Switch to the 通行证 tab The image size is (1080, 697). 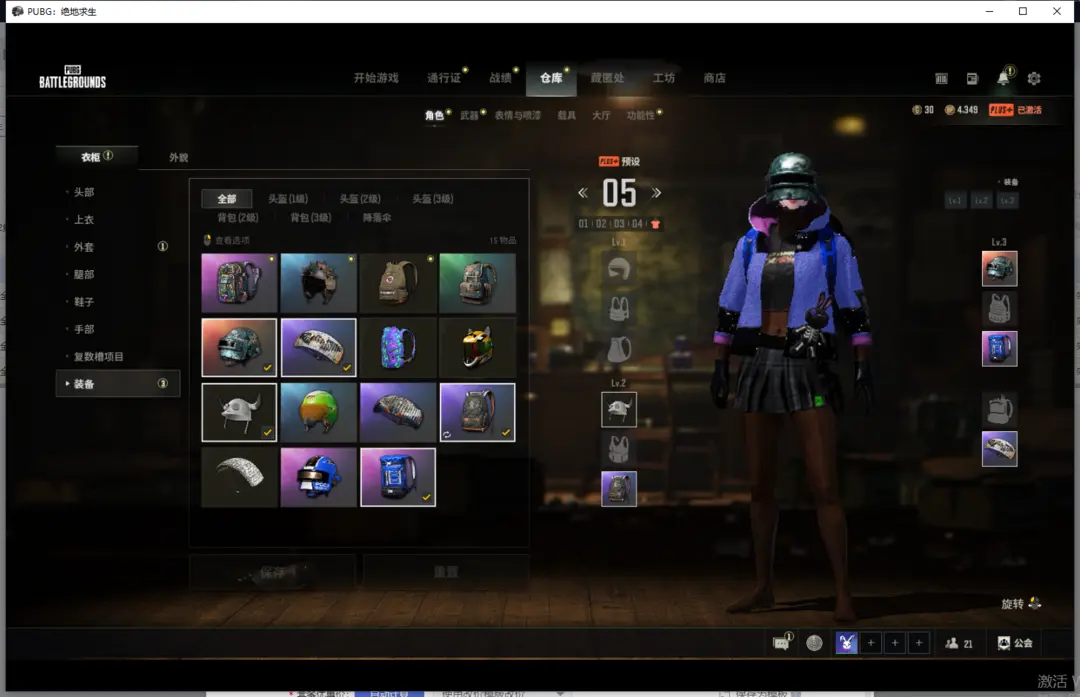pos(444,78)
